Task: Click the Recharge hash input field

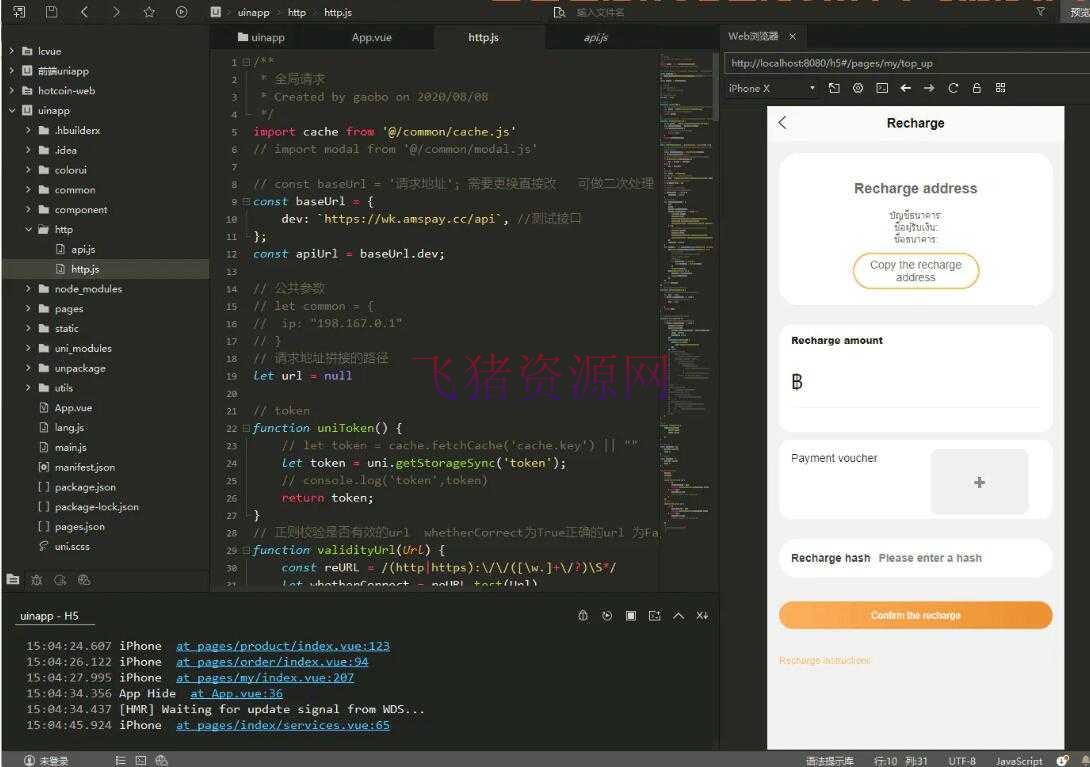Action: (961, 558)
